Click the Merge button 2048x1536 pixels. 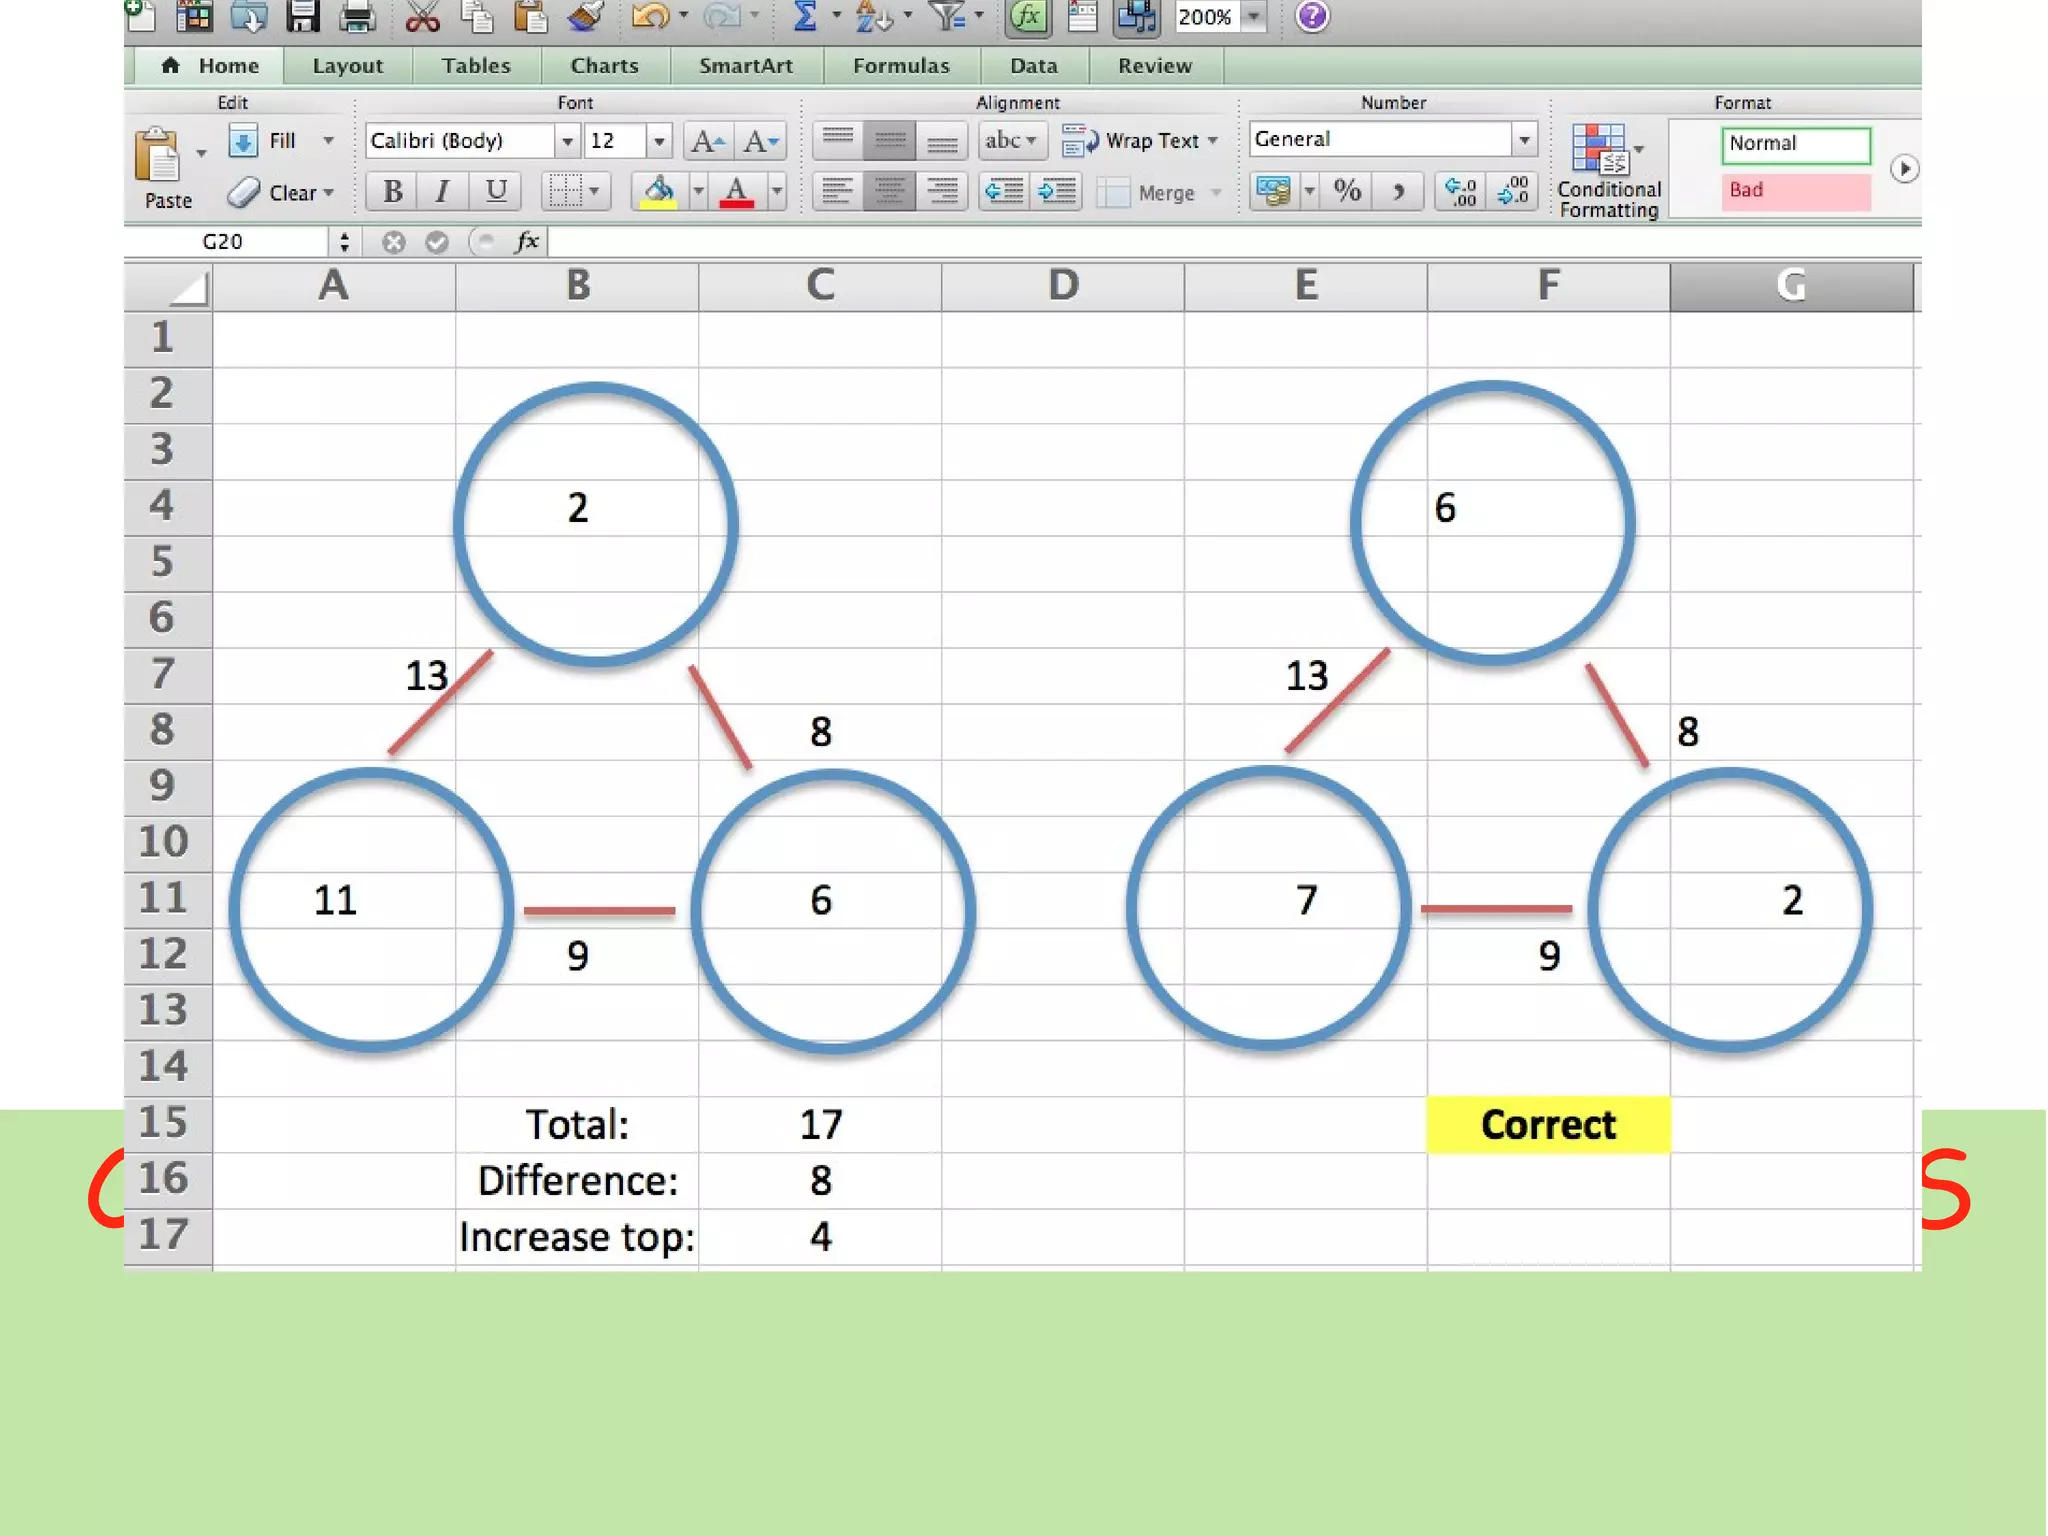coord(1160,193)
